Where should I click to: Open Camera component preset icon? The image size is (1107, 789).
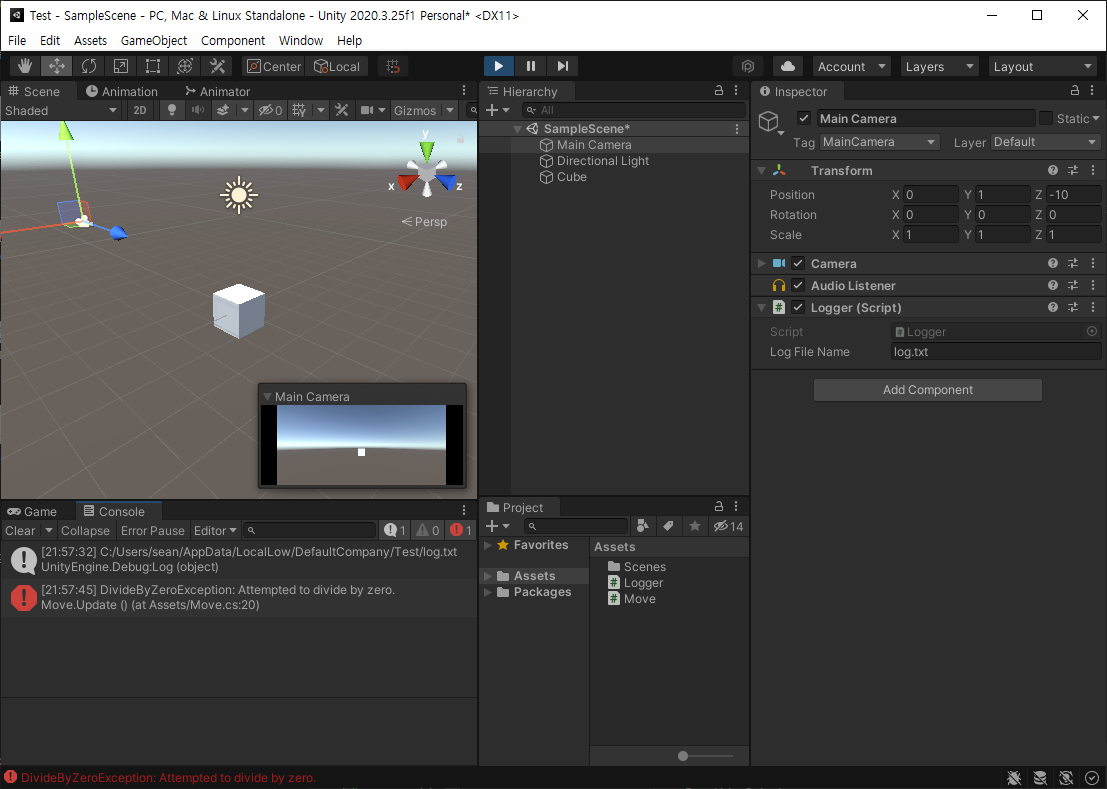(x=1073, y=263)
